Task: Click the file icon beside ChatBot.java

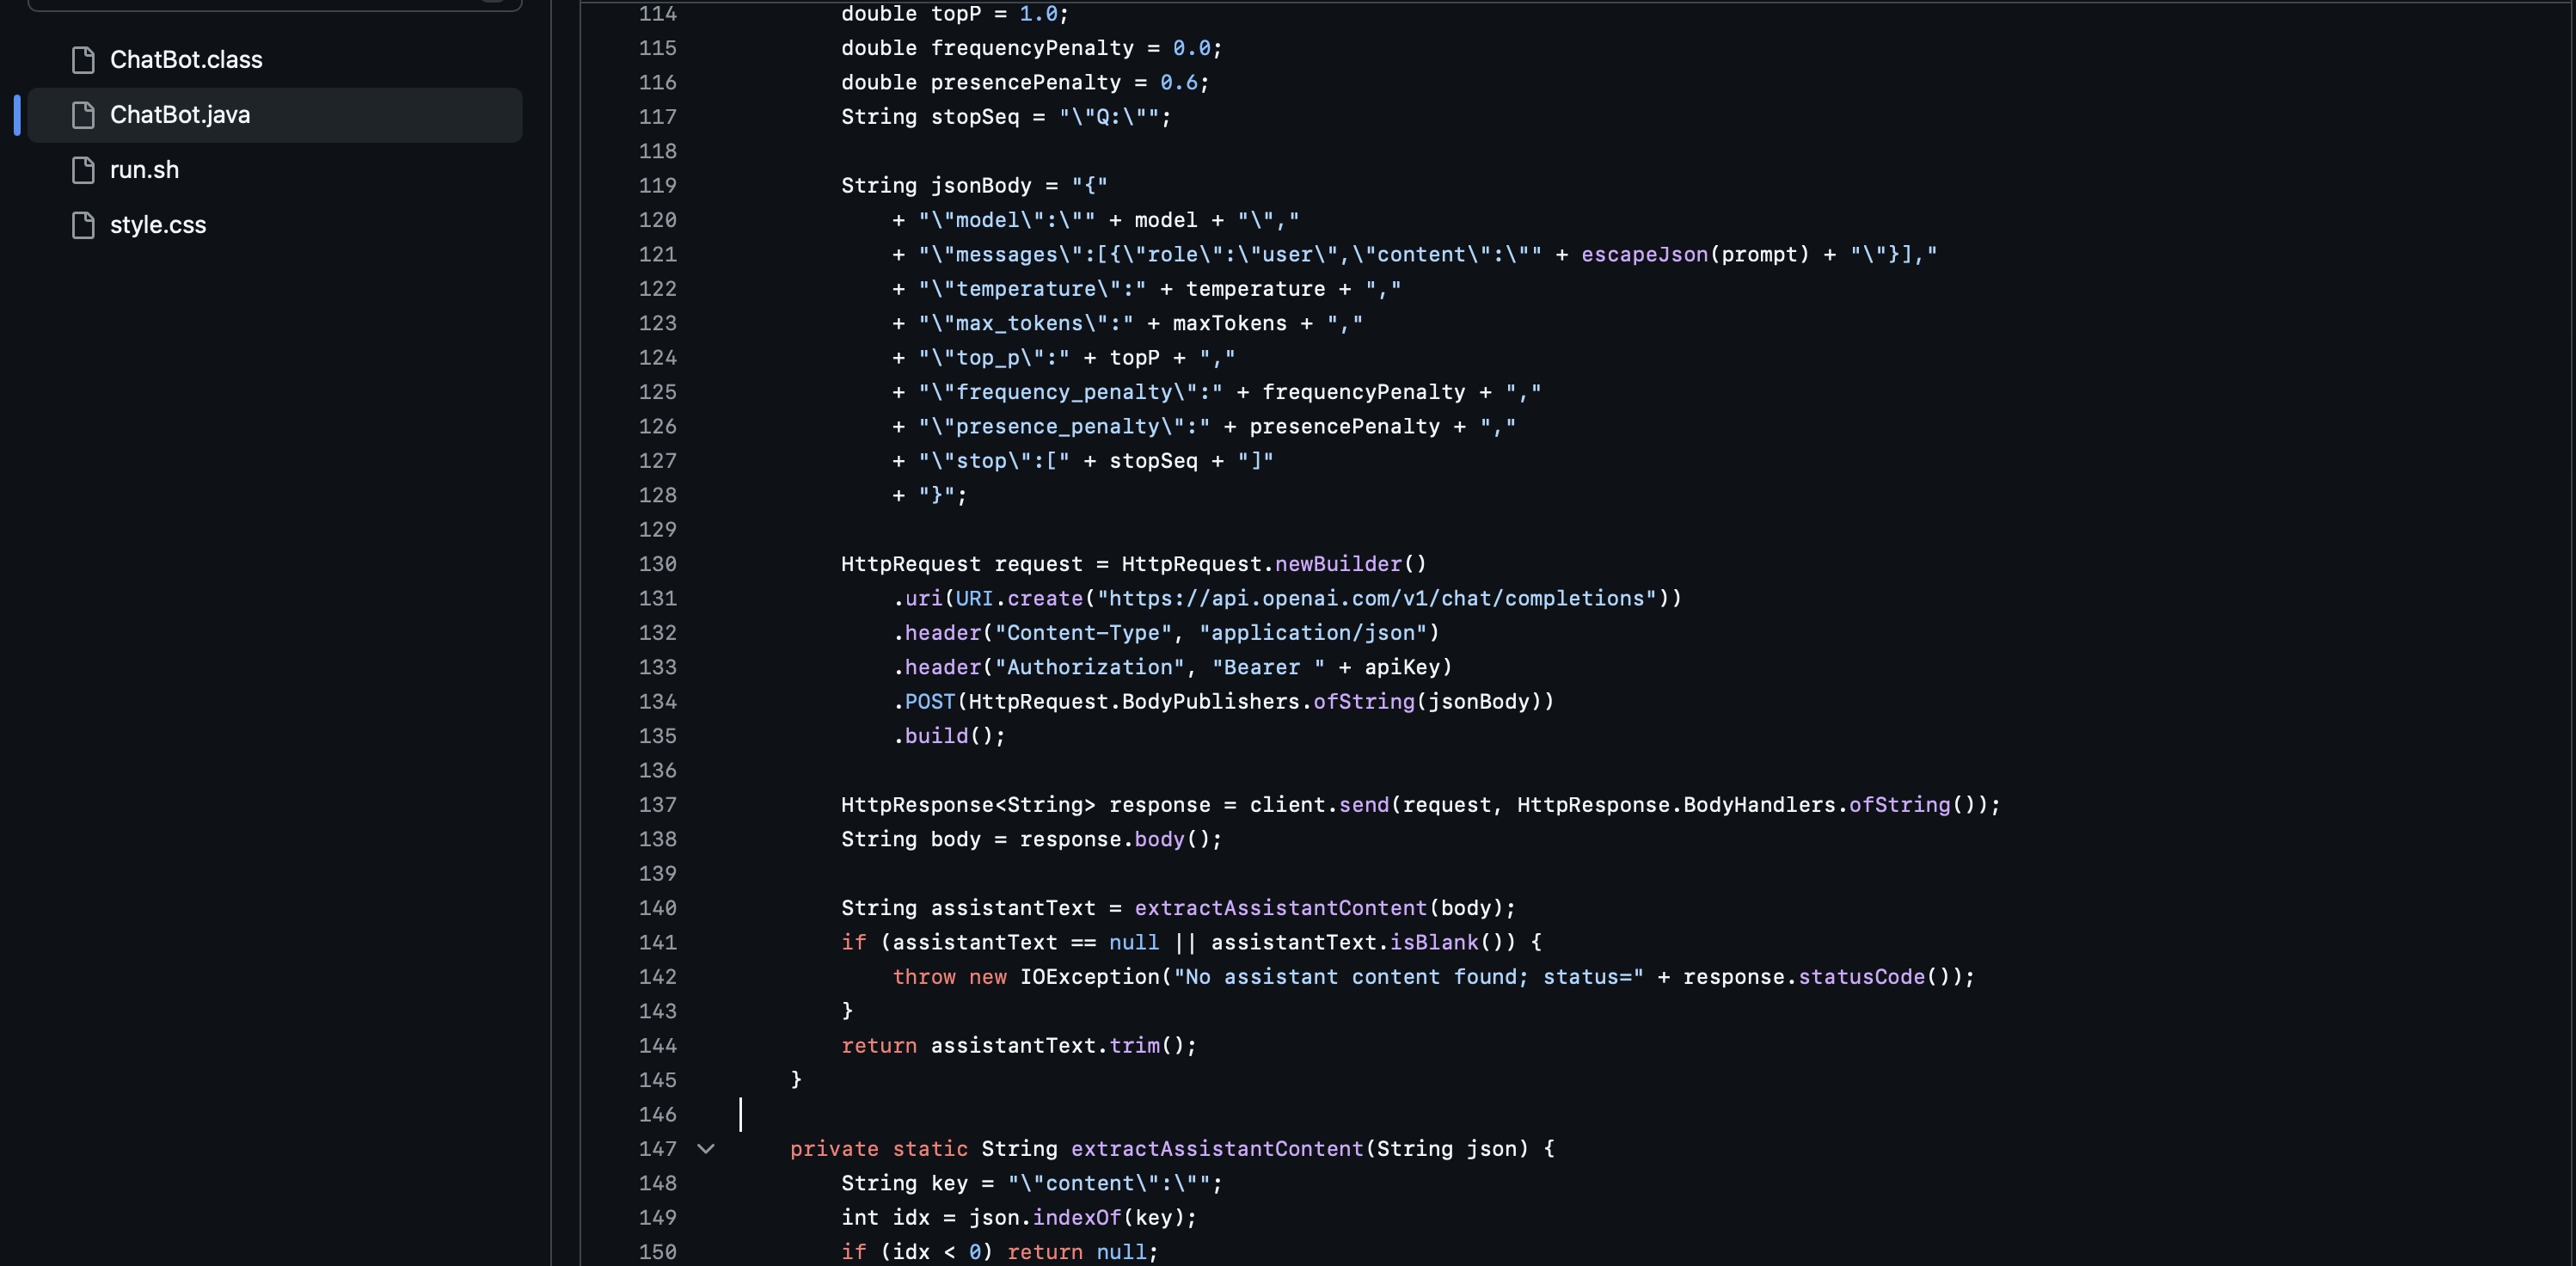Action: pyautogui.click(x=83, y=115)
